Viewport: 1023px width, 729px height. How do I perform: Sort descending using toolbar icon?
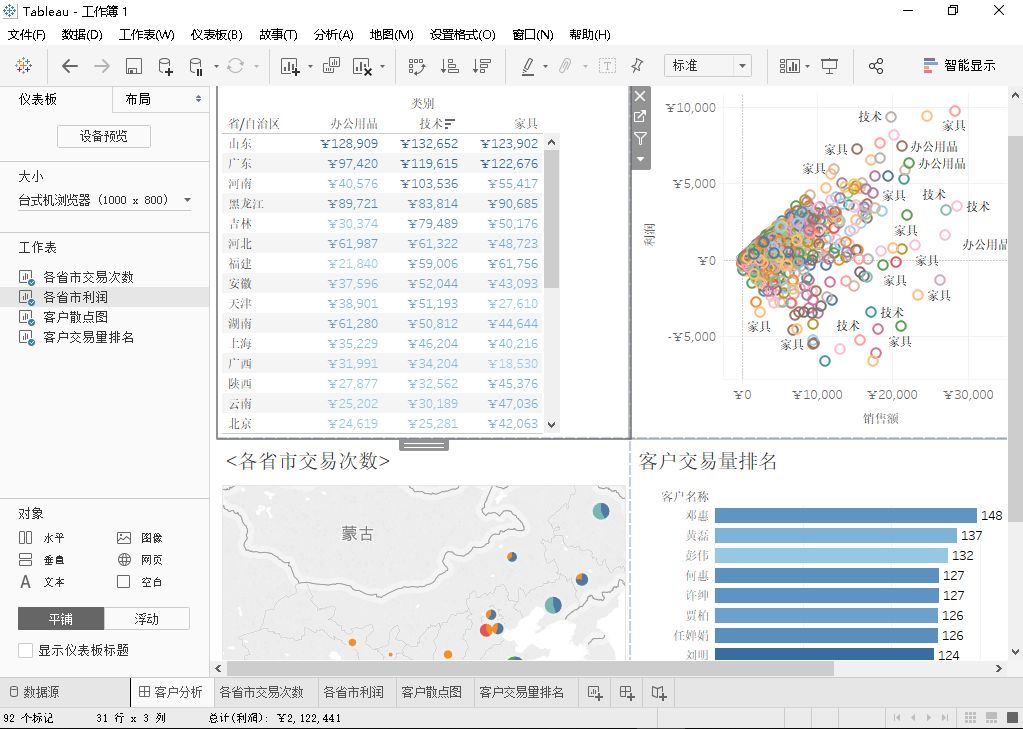[481, 66]
